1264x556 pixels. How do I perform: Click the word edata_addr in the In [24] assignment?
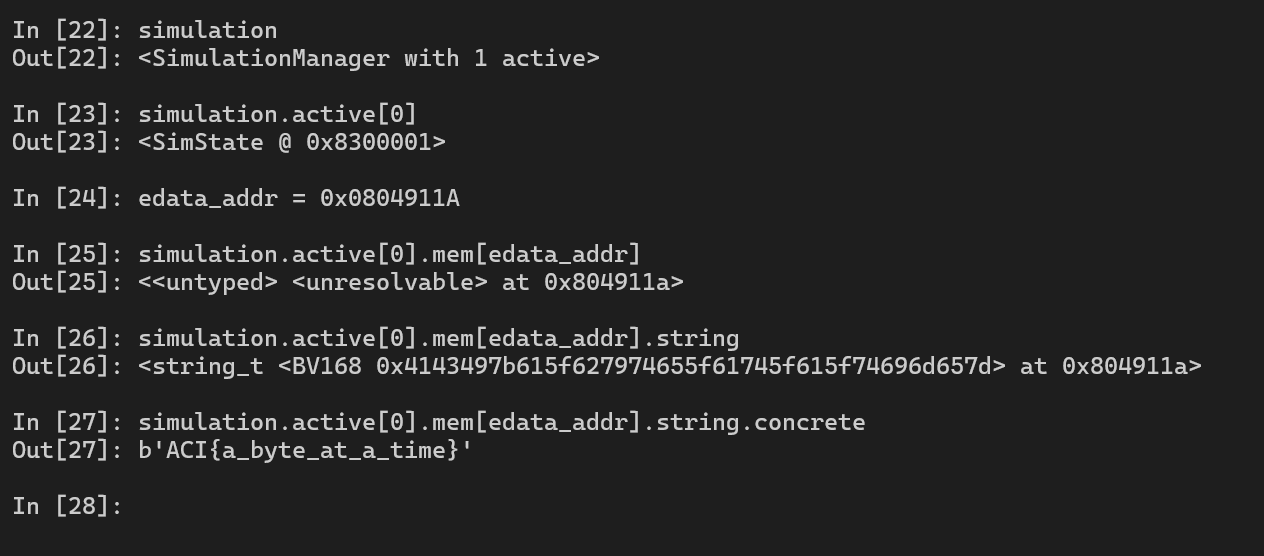[208, 198]
